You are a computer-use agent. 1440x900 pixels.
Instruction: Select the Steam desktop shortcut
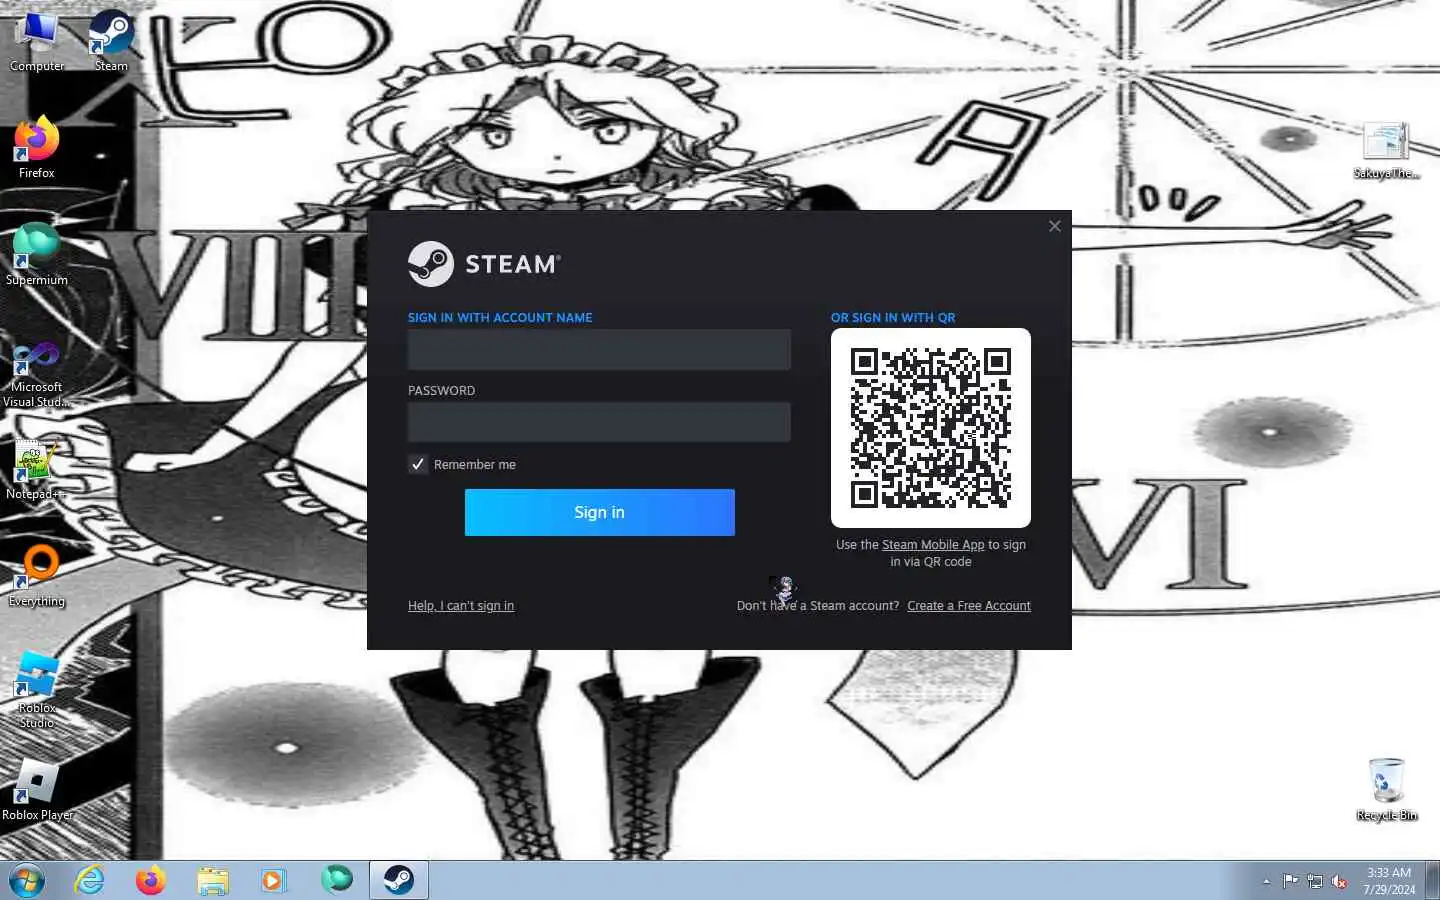point(111,42)
